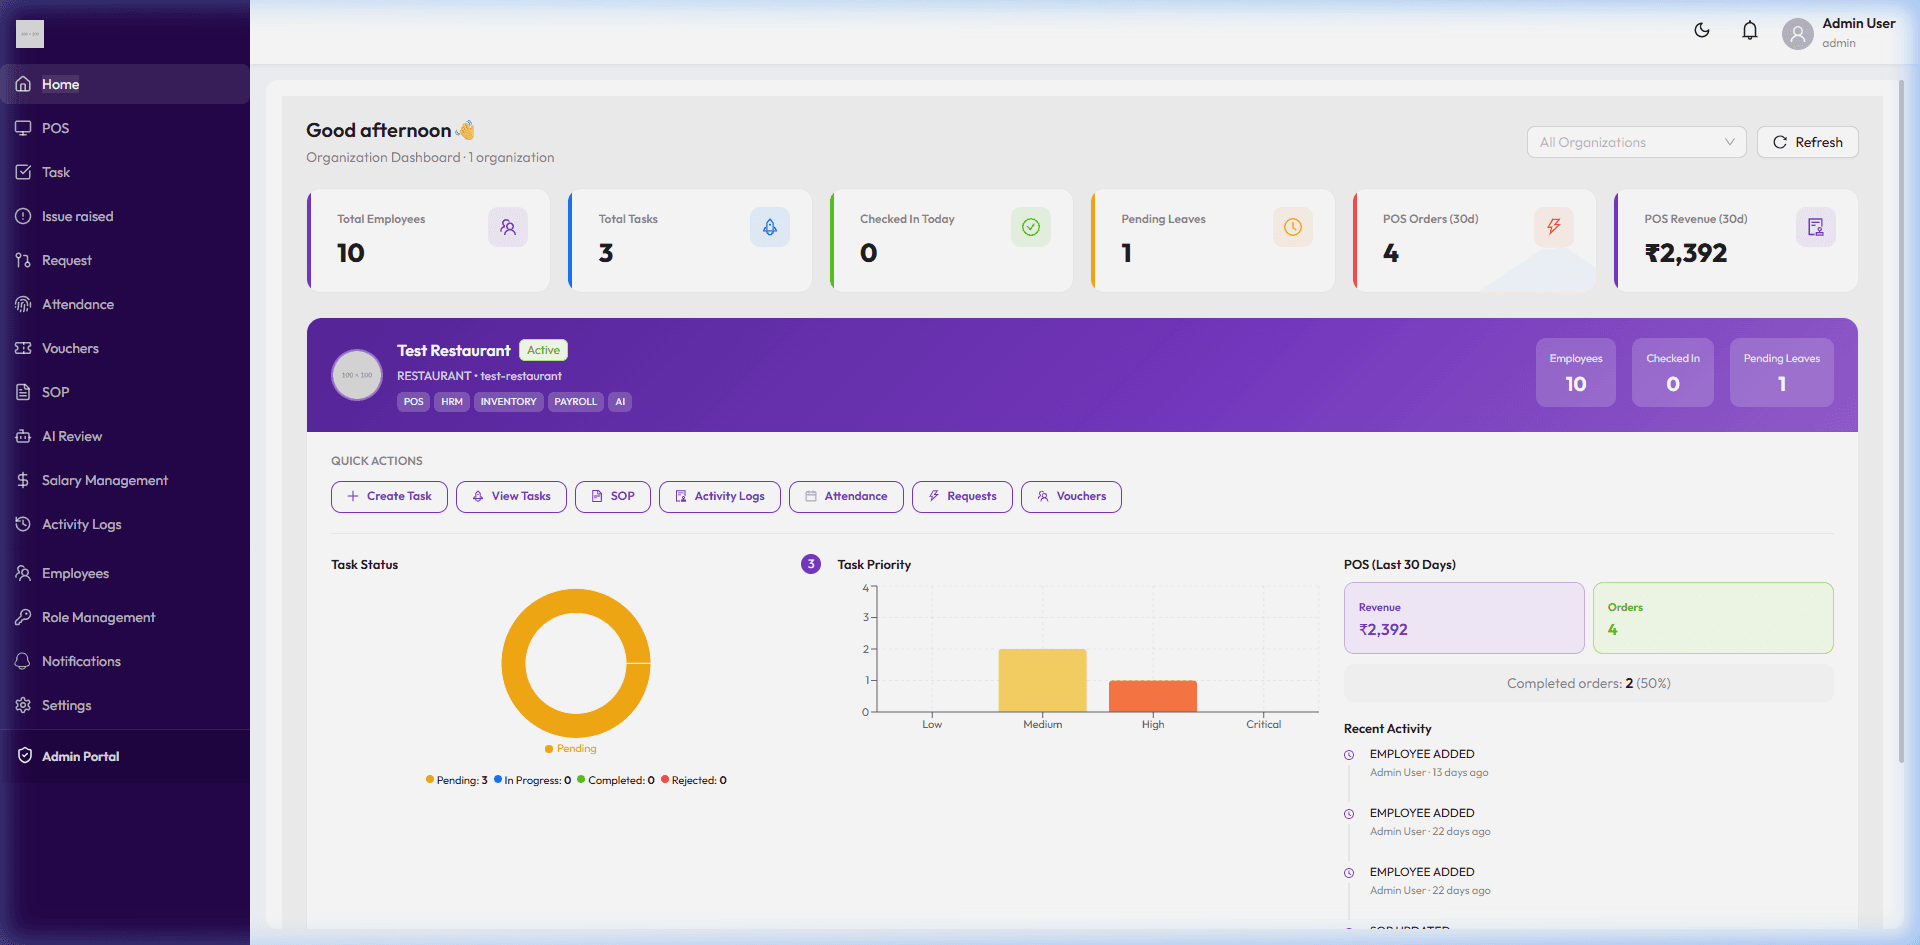The width and height of the screenshot is (1920, 945).
Task: Open the Admin Portal menu entry
Action: 80,756
